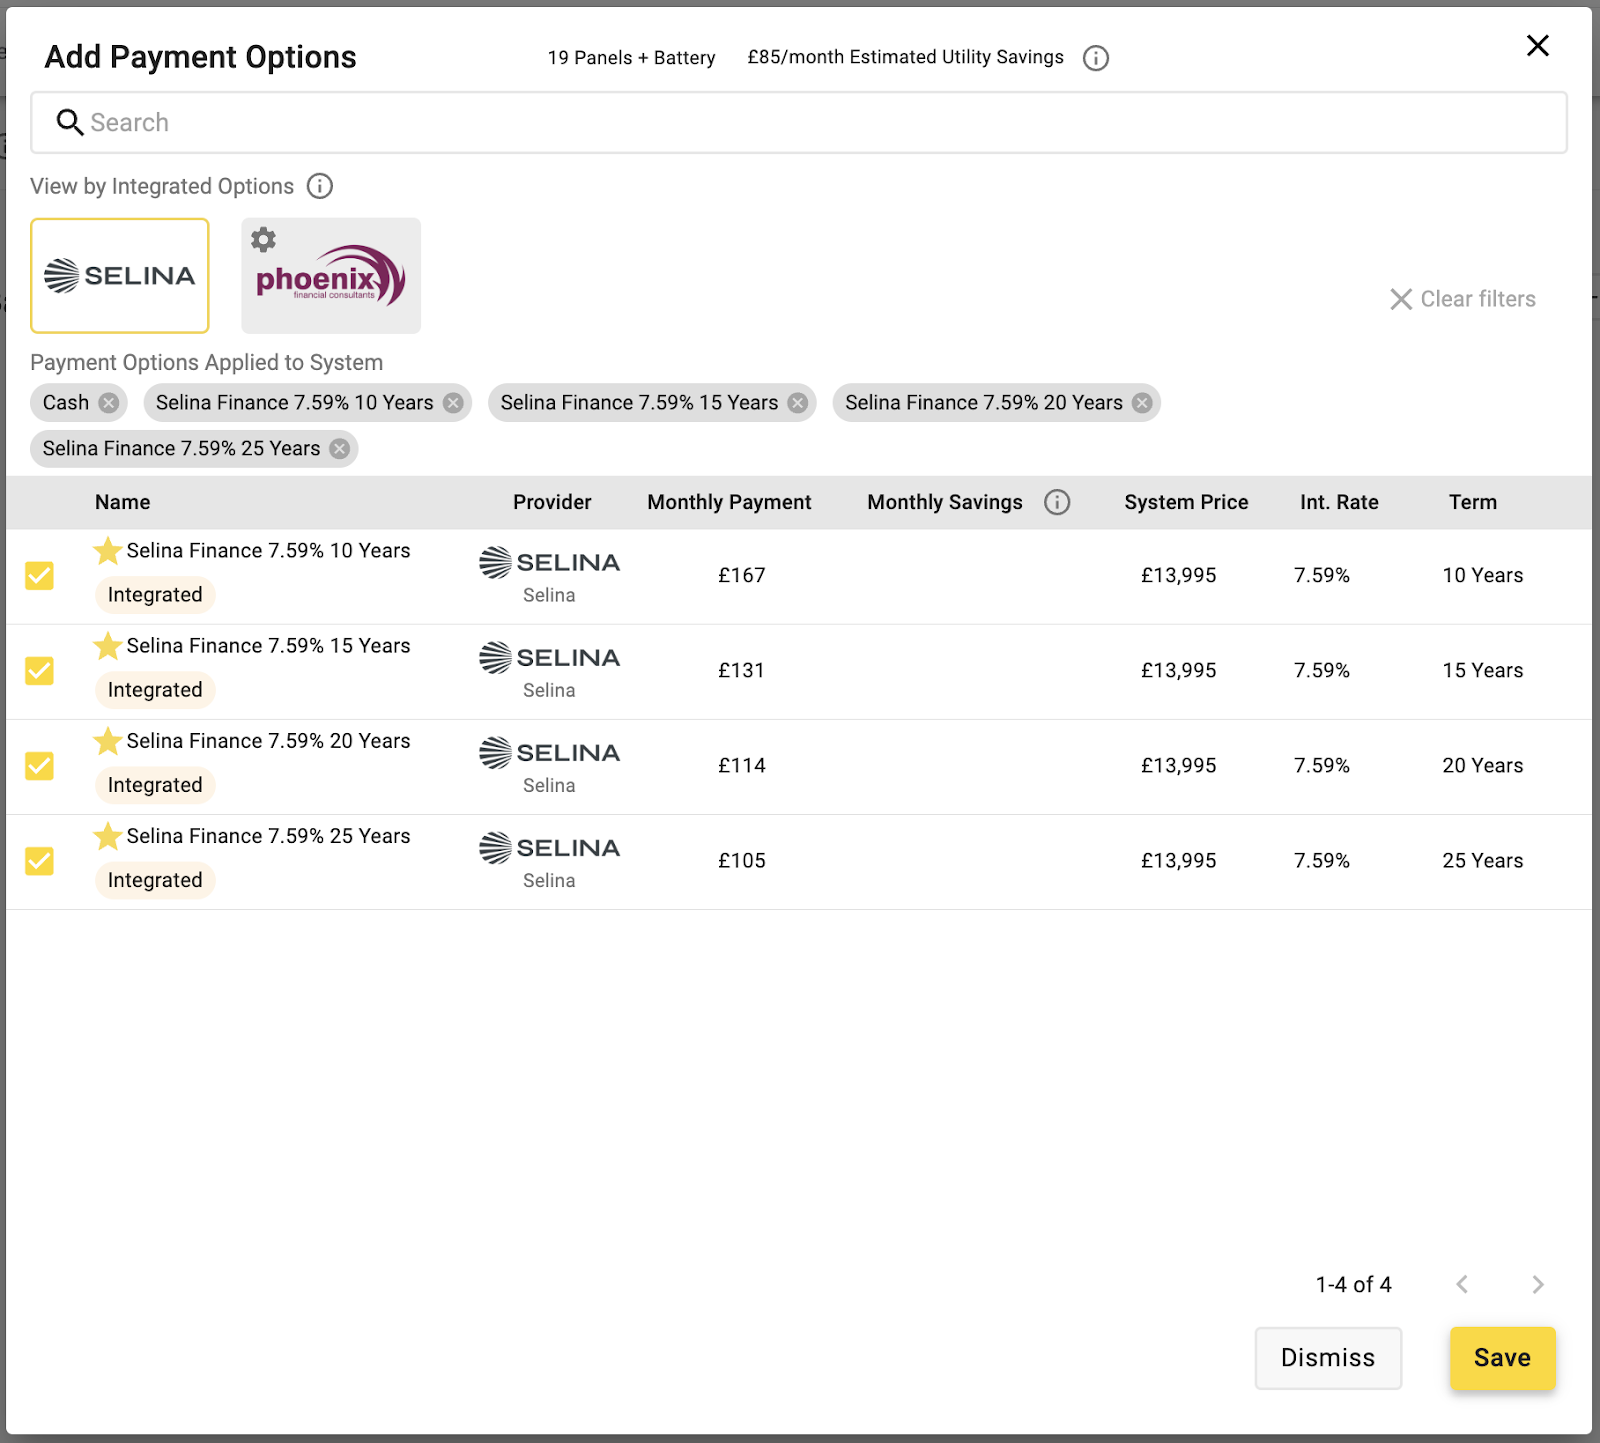Click the System Price column header
Viewport: 1600px width, 1443px height.
tap(1186, 502)
